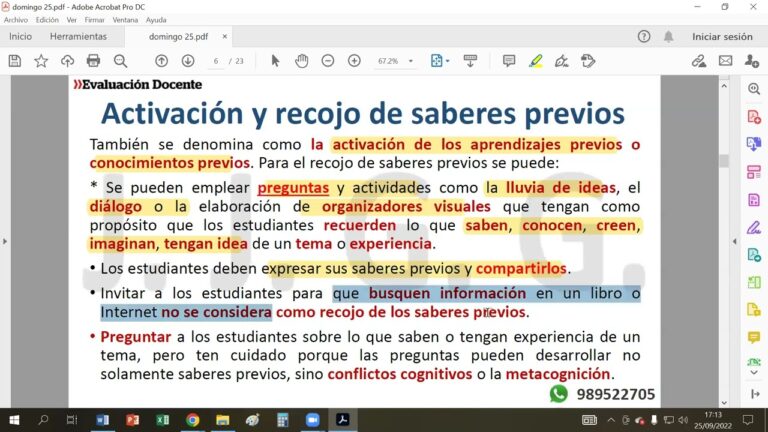This screenshot has height=432, width=768.
Task: Open the Firmar menu
Action: (x=95, y=20)
